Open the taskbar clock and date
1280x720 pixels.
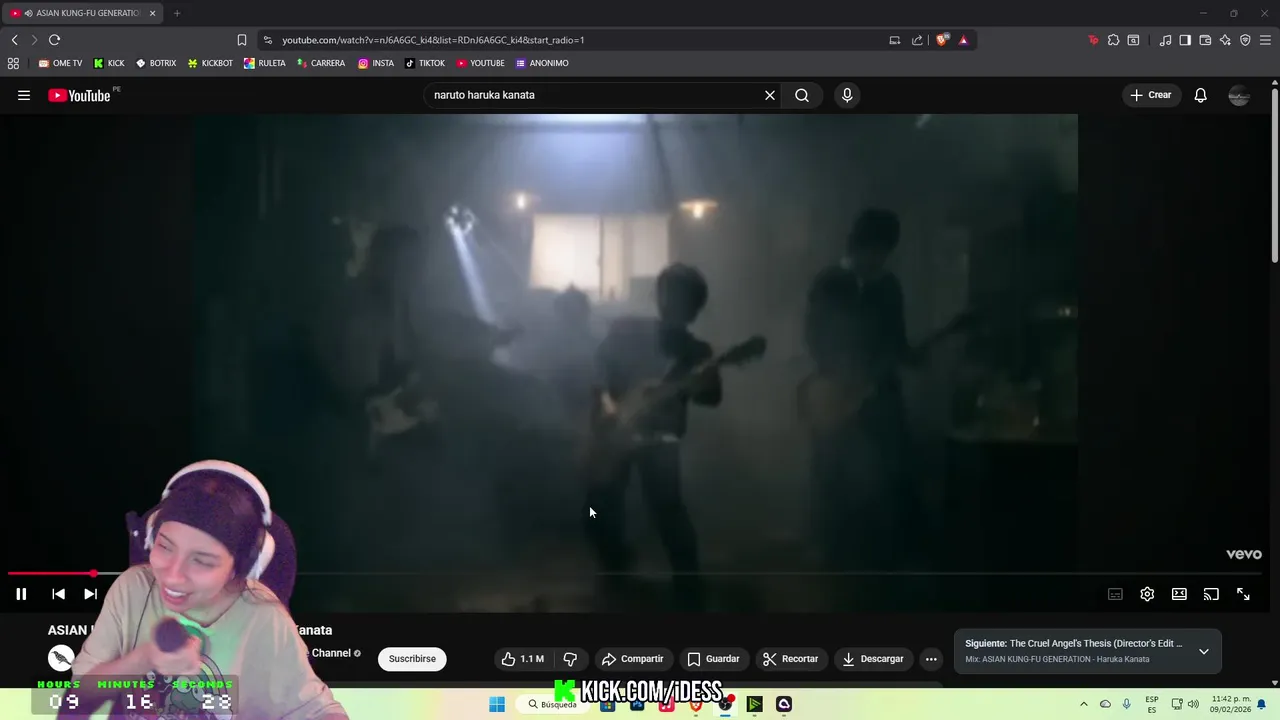click(x=1230, y=704)
